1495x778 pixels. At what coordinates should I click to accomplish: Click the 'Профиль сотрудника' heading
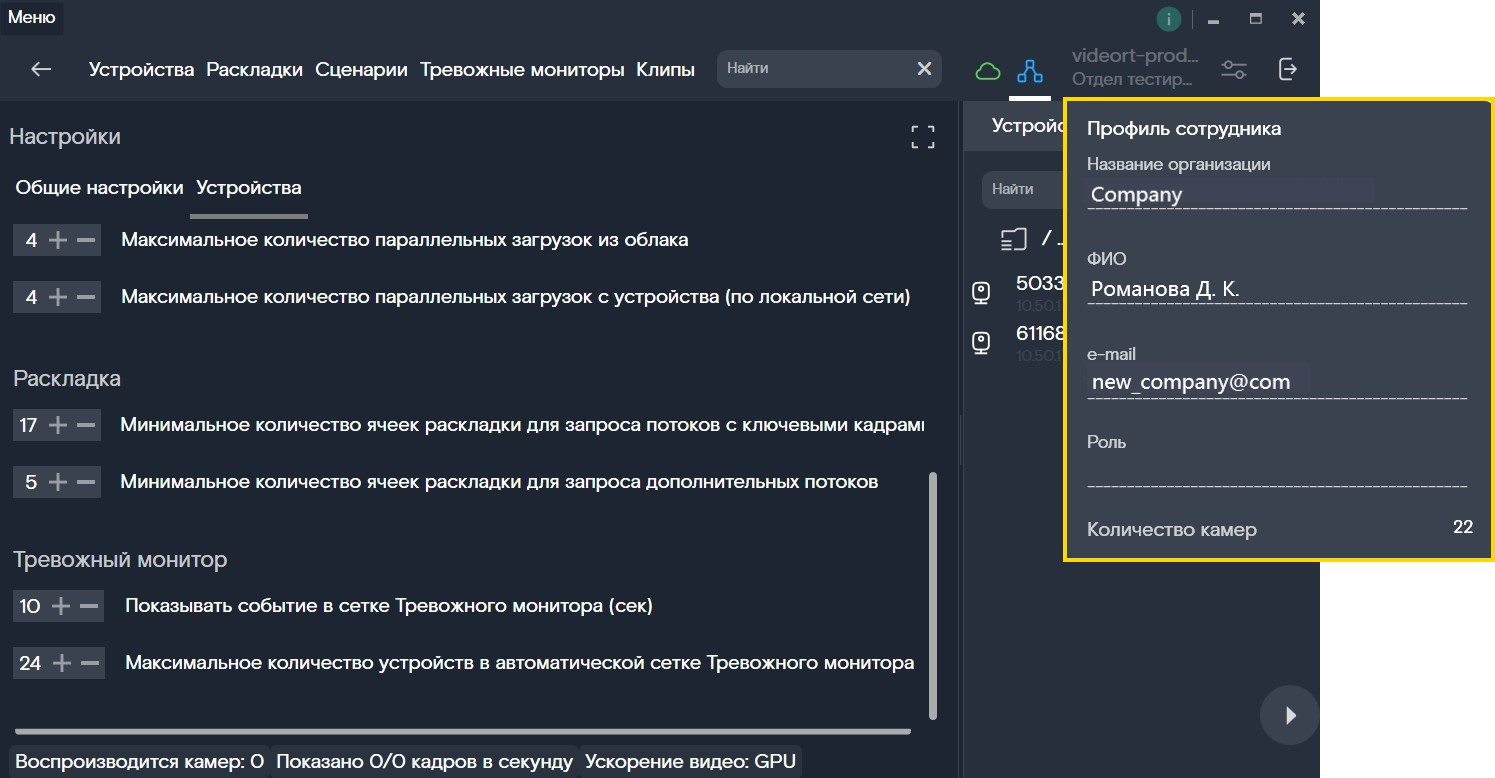1184,129
